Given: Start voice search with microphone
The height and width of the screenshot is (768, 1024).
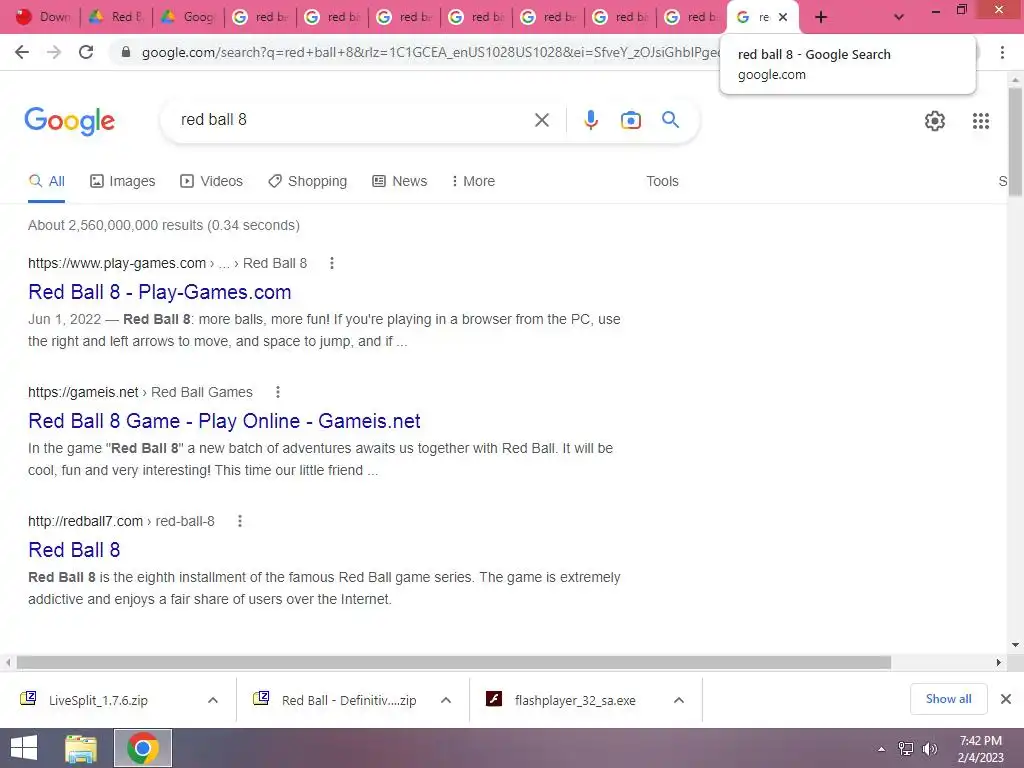Looking at the screenshot, I should 590,120.
